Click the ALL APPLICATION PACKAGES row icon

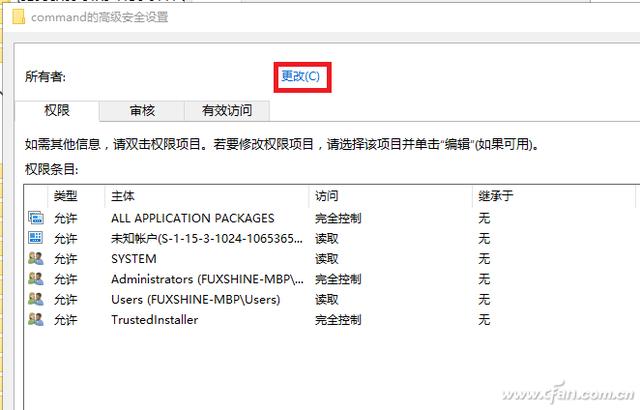pyautogui.click(x=36, y=218)
